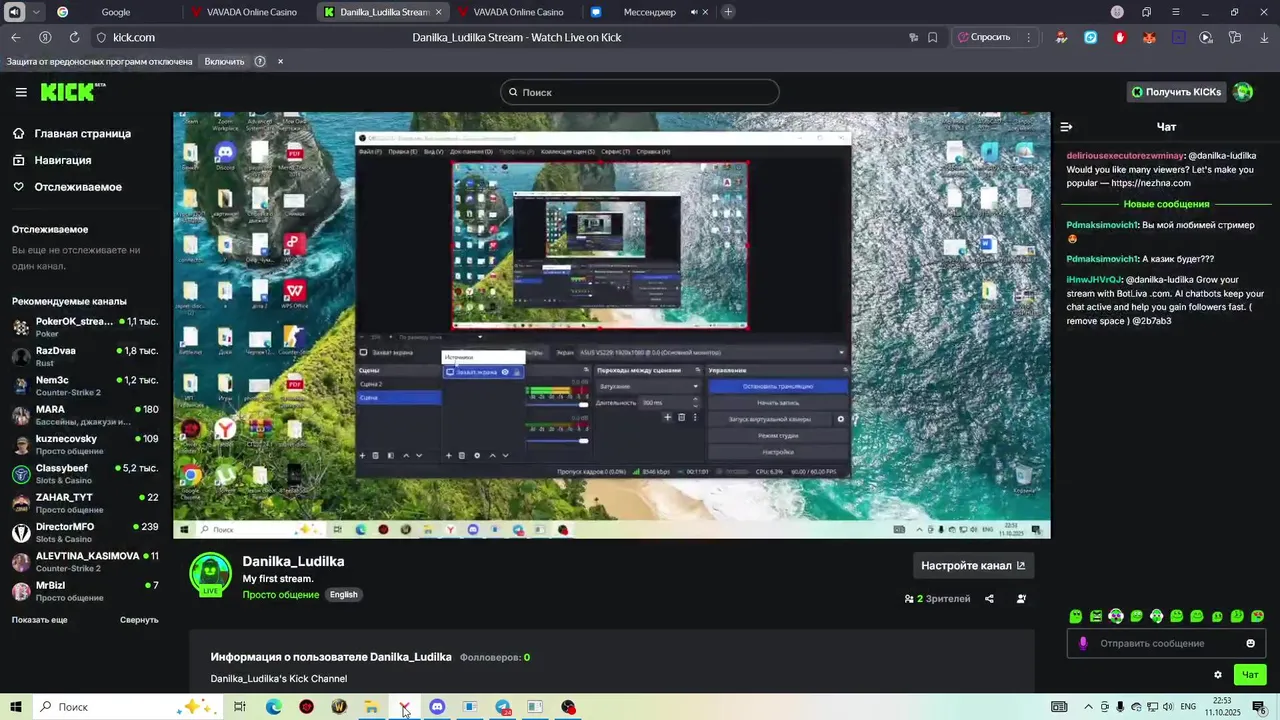This screenshot has height=720, width=1280.
Task: Open protection info help icon
Action: [x=260, y=61]
